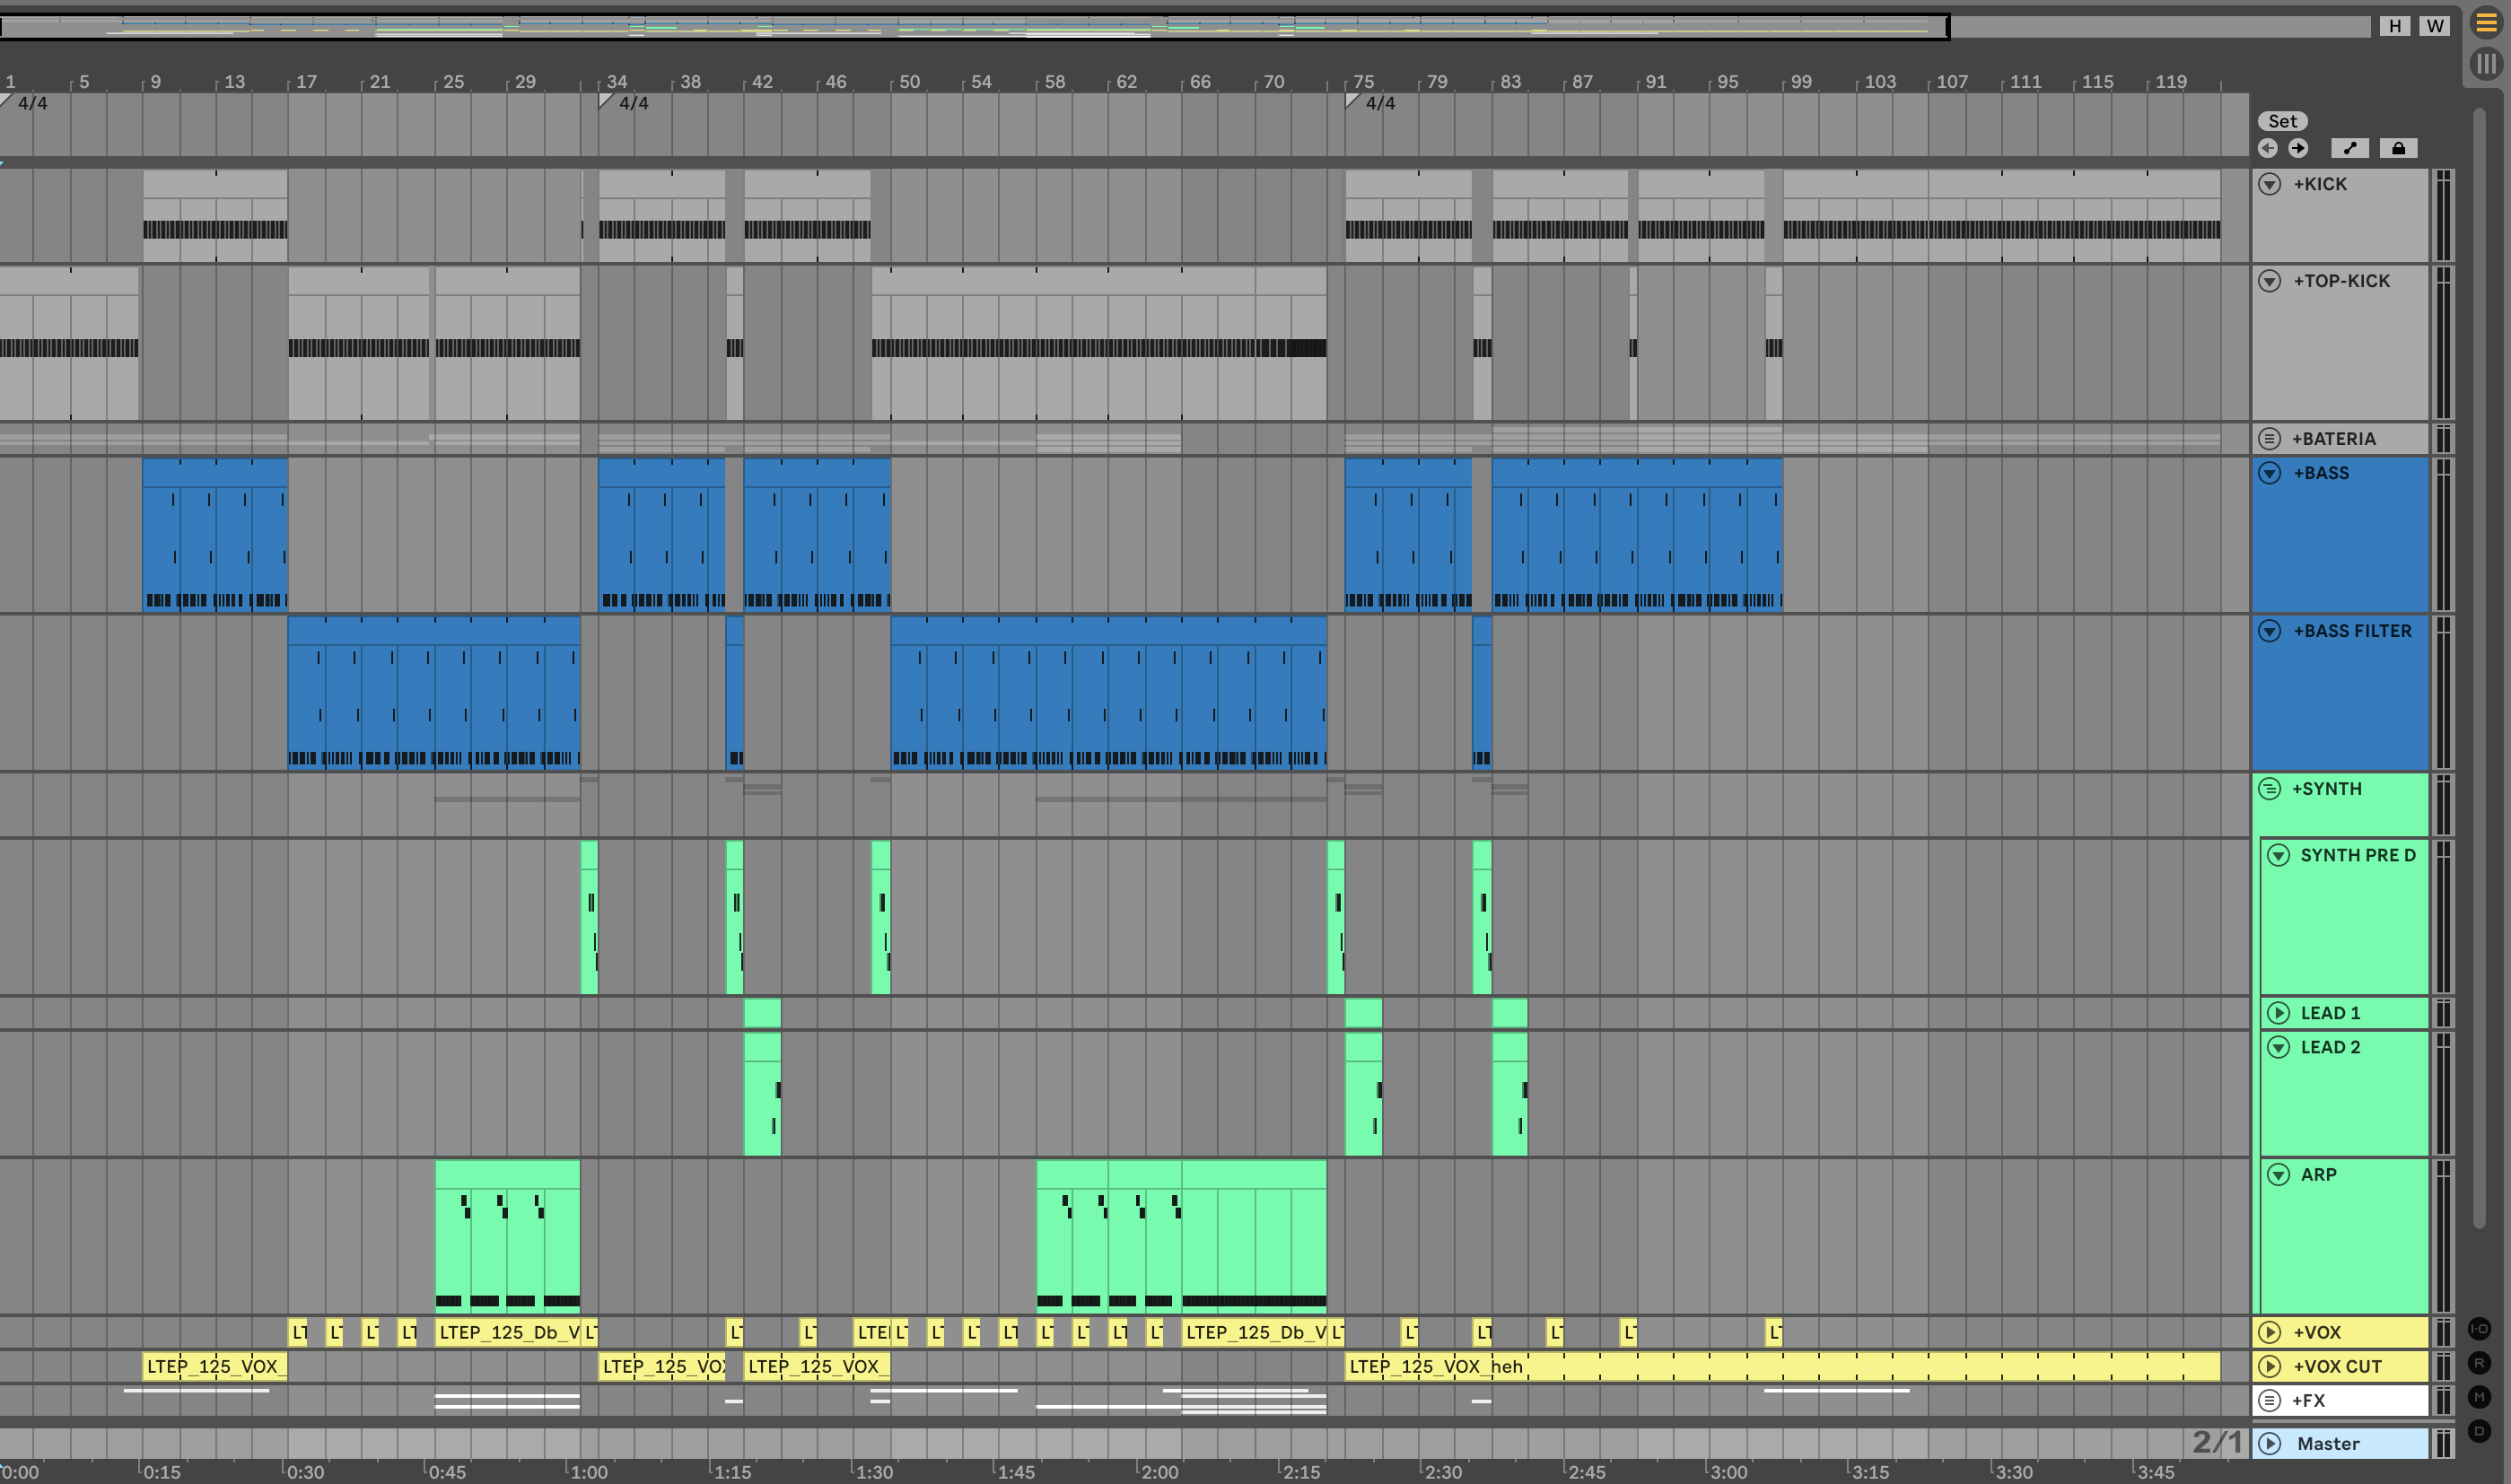The height and width of the screenshot is (1484, 2511).
Task: Unfold the LEAD 1 track
Action: pos(2278,1013)
